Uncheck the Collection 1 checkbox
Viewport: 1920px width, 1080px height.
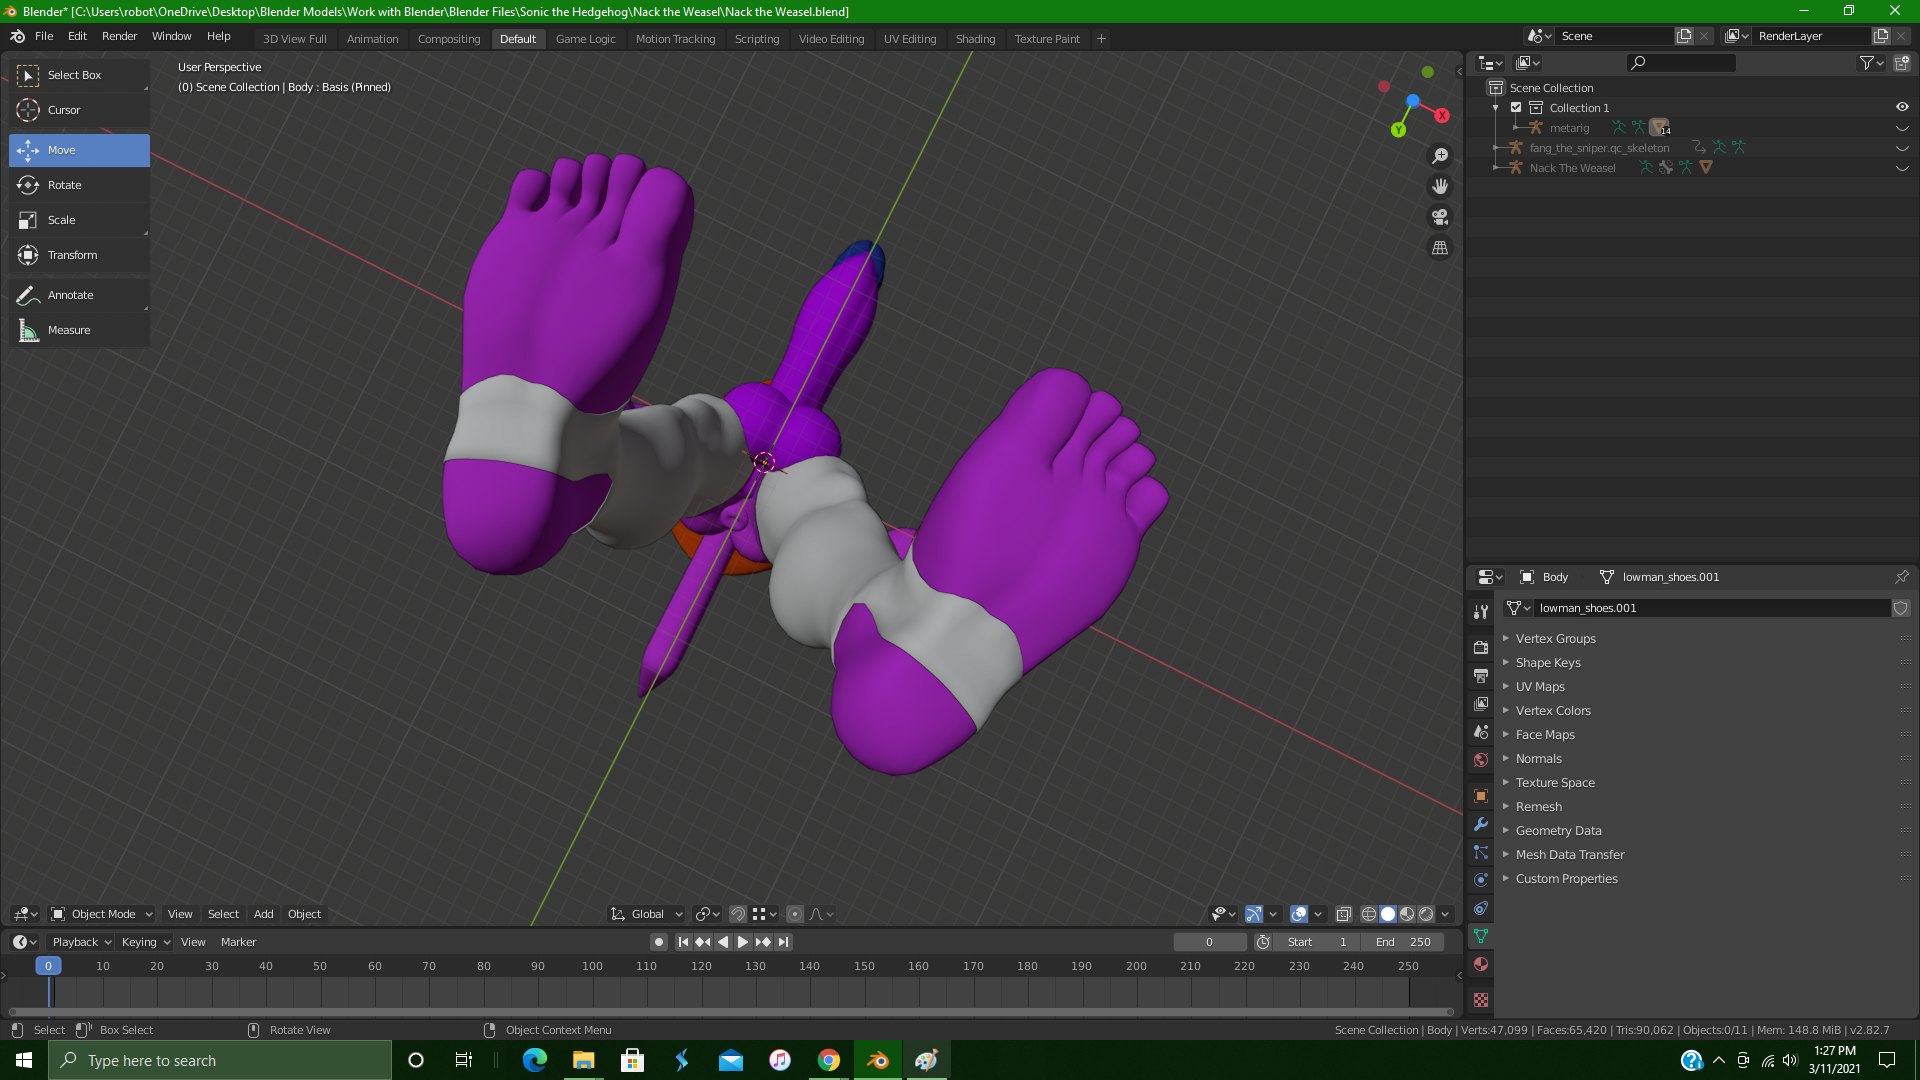(x=1516, y=108)
